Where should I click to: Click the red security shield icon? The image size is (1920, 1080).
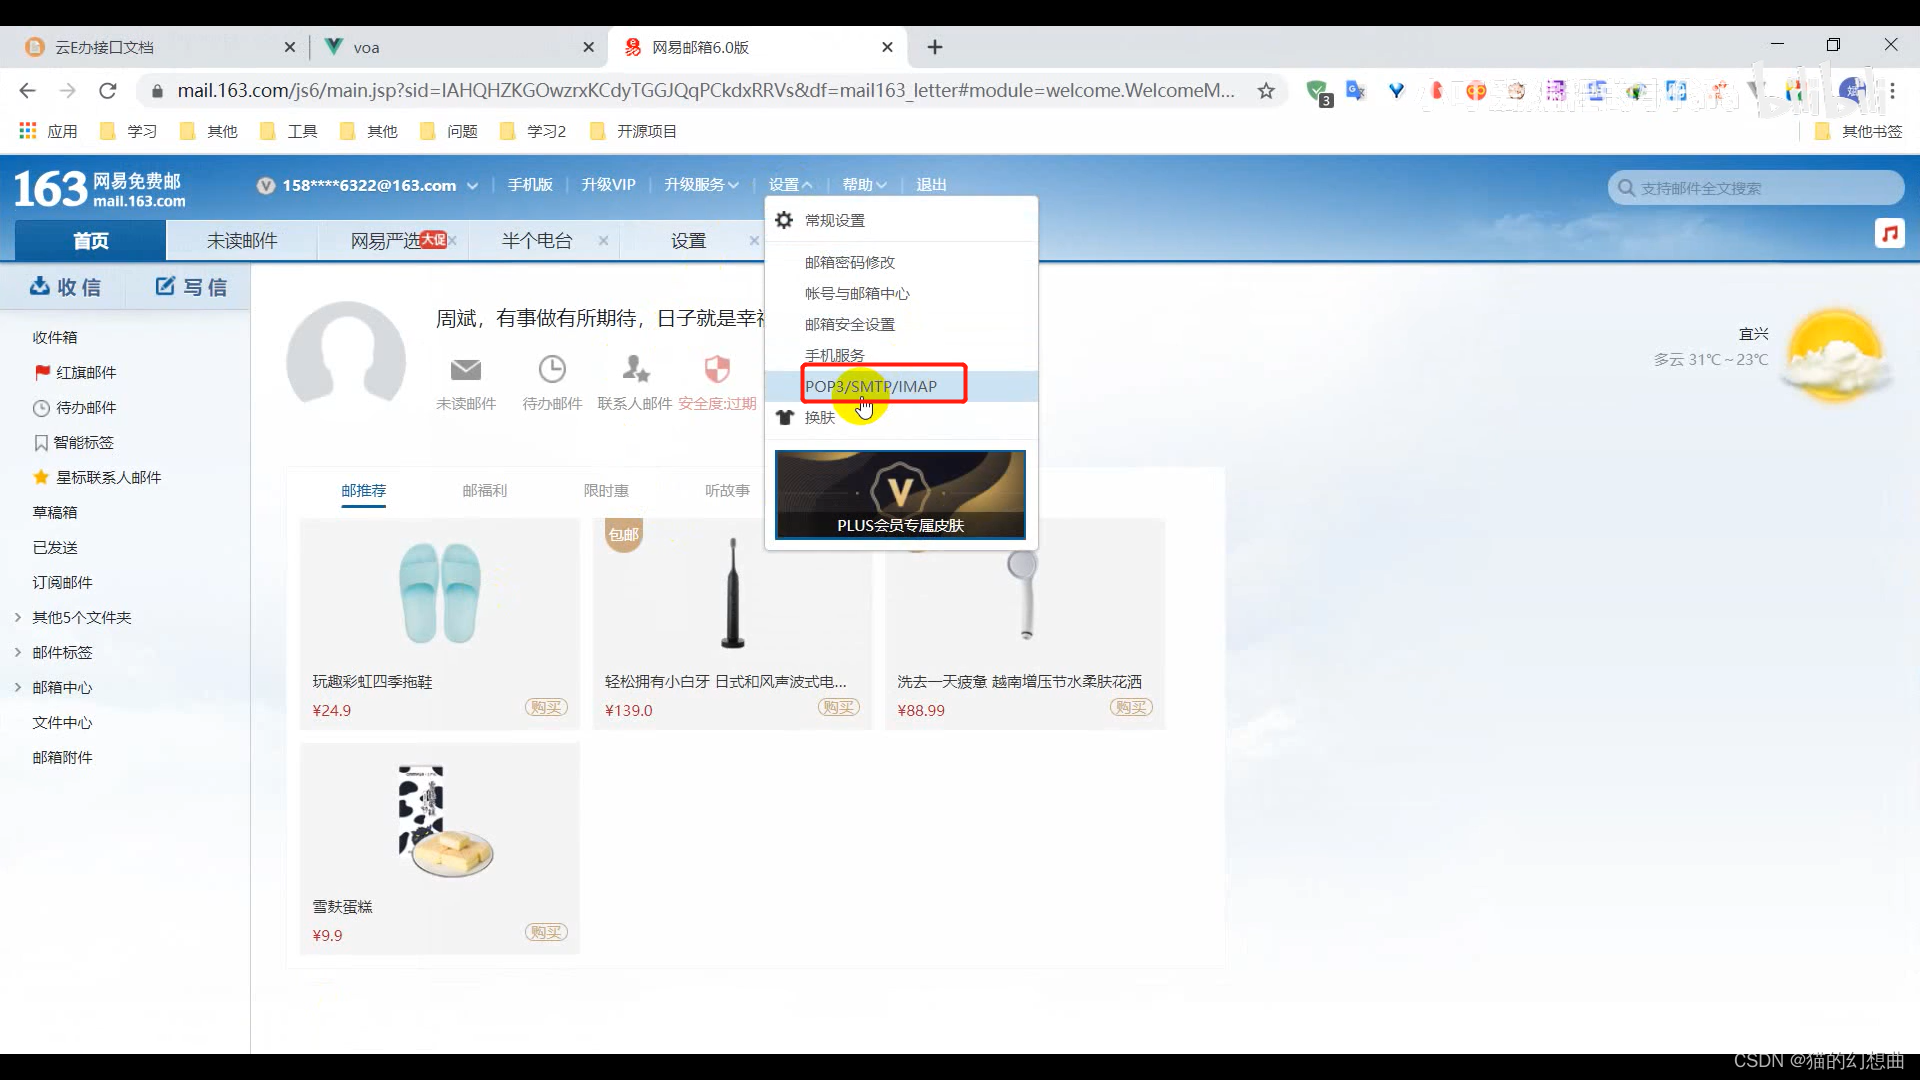(x=717, y=370)
